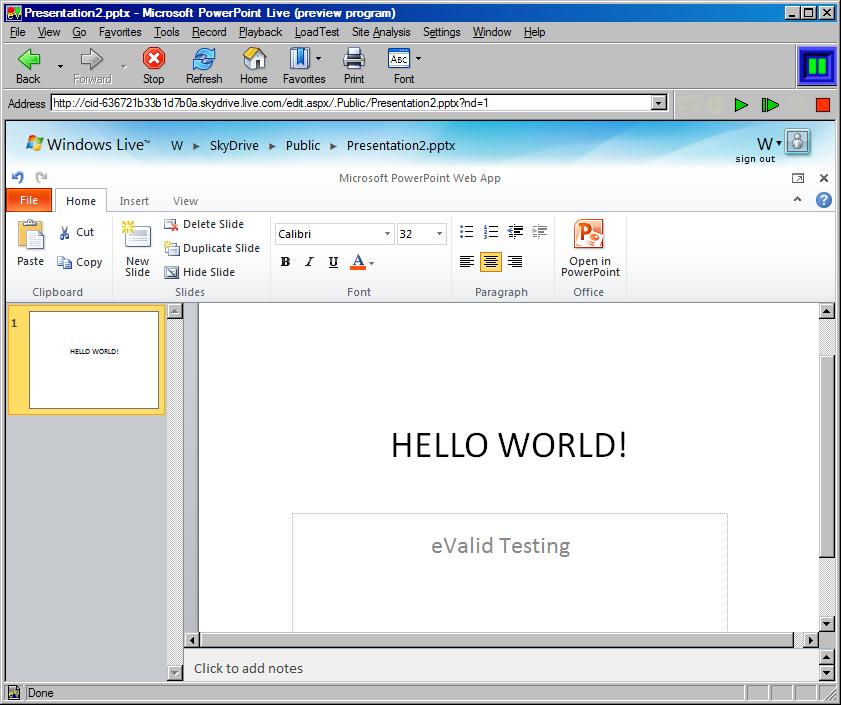Viewport: 841px width, 705px height.
Task: Toggle Underline formatting
Action: point(333,262)
